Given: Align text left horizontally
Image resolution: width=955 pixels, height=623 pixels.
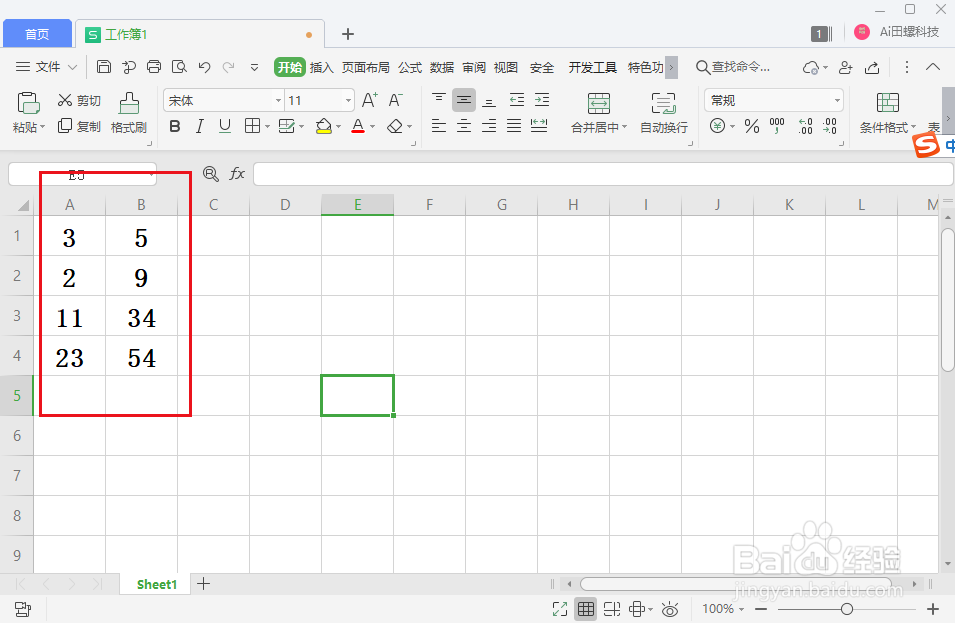Looking at the screenshot, I should pos(439,126).
